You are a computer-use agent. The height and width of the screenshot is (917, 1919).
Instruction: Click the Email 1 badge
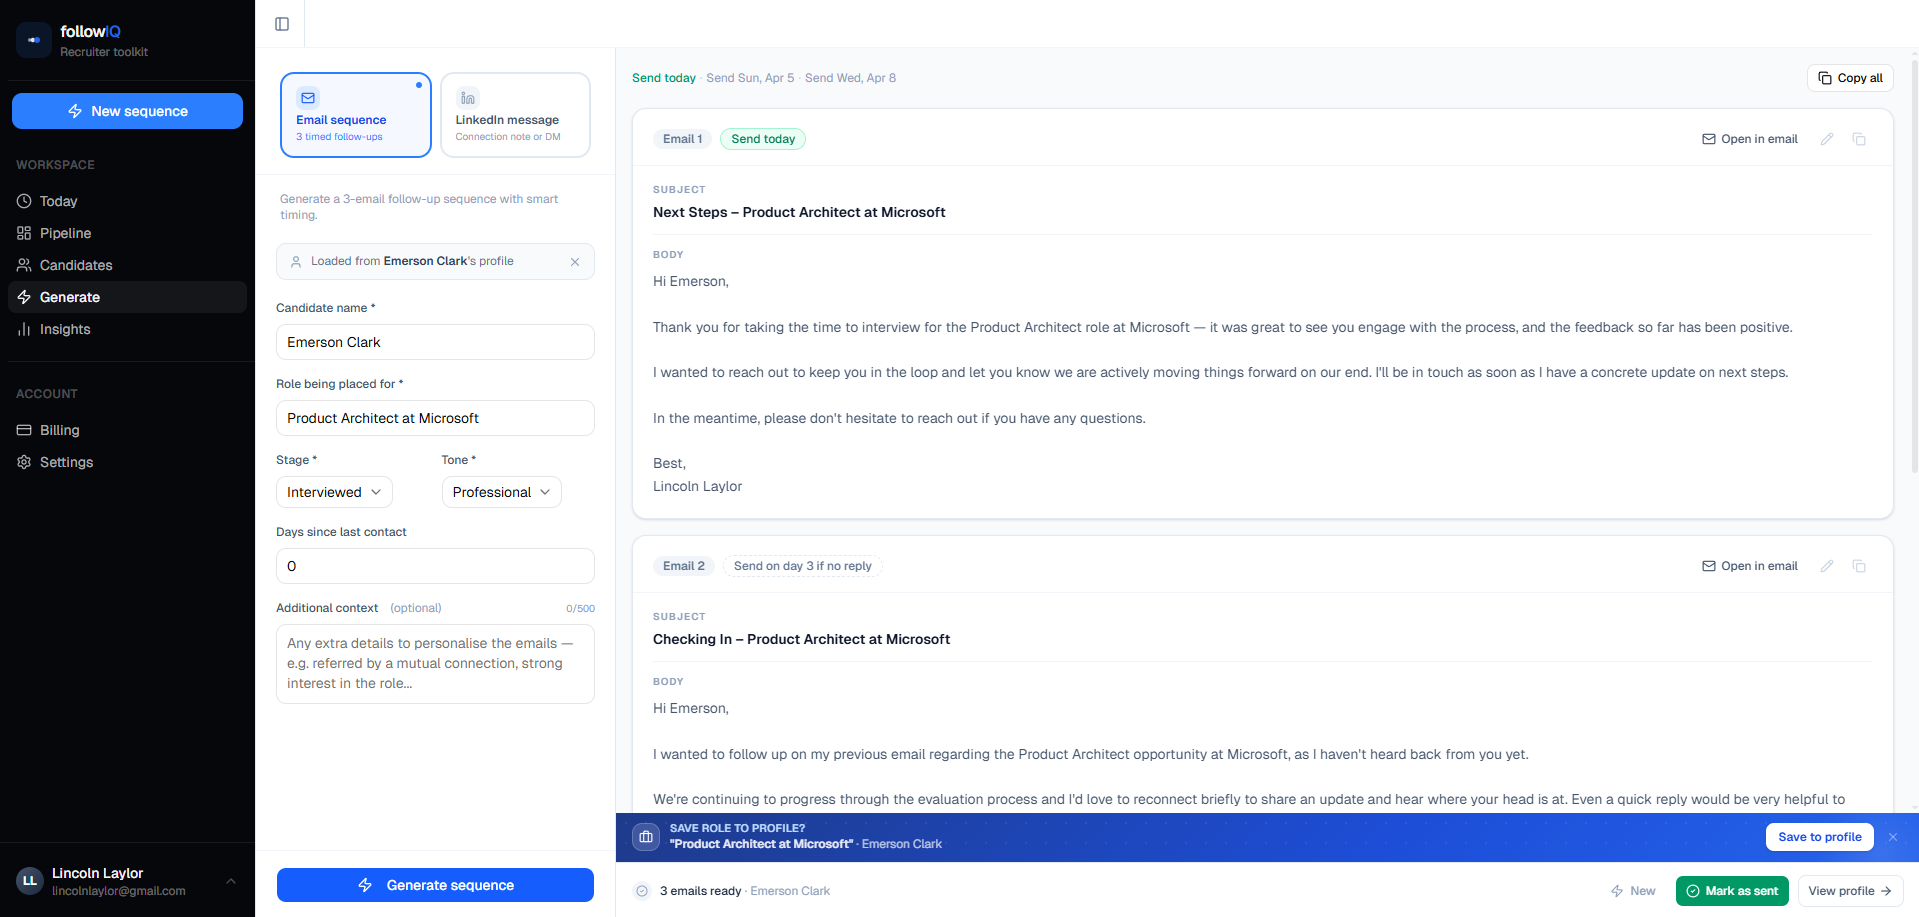tap(682, 139)
